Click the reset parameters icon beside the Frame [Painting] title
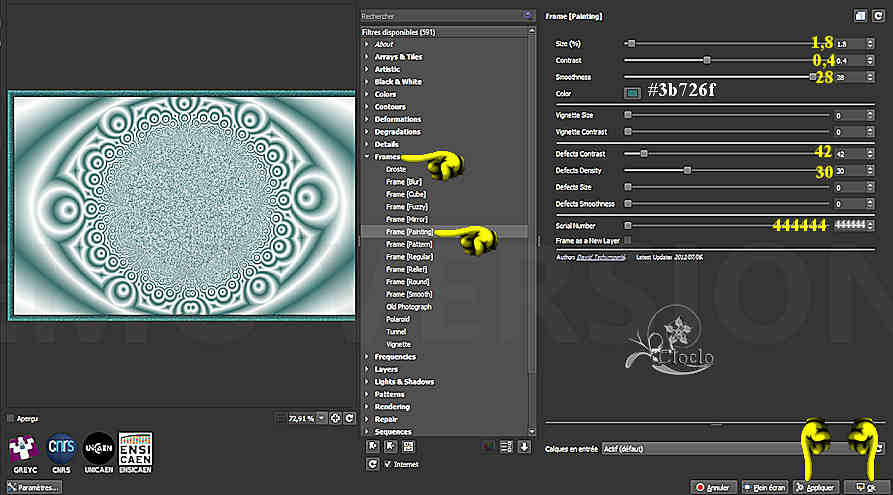 click(878, 16)
